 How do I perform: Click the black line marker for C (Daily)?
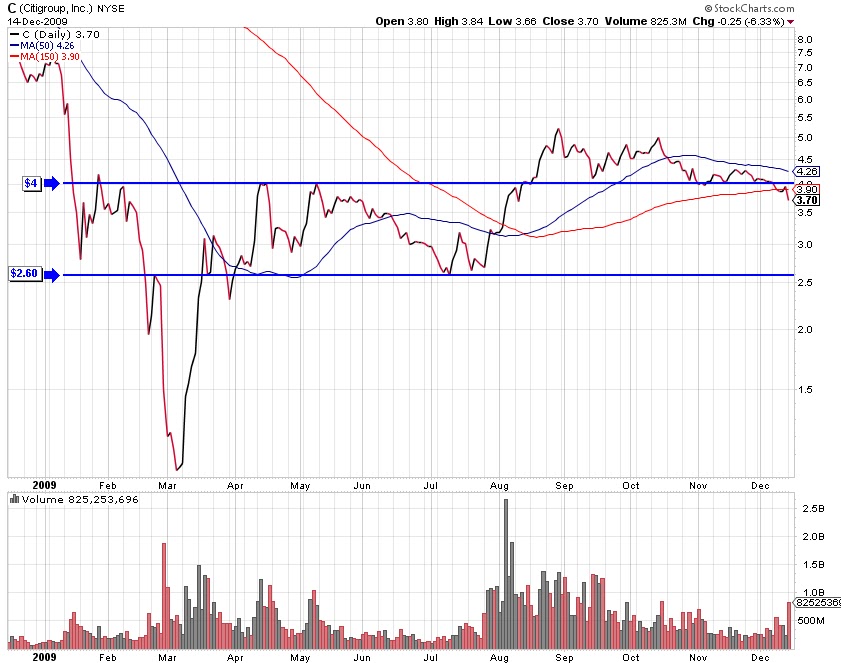coord(14,35)
